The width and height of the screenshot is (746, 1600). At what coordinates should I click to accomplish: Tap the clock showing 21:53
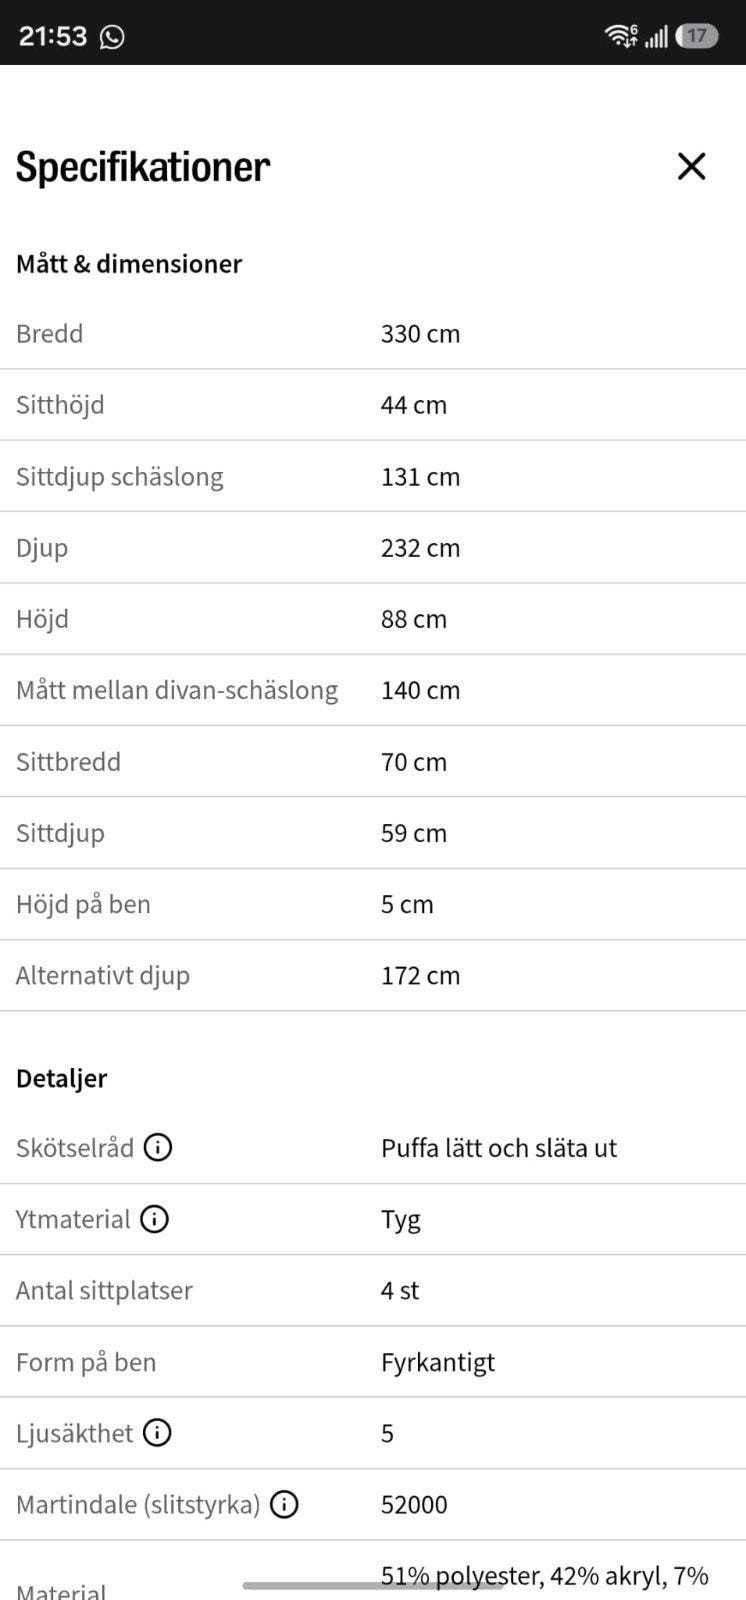click(53, 36)
